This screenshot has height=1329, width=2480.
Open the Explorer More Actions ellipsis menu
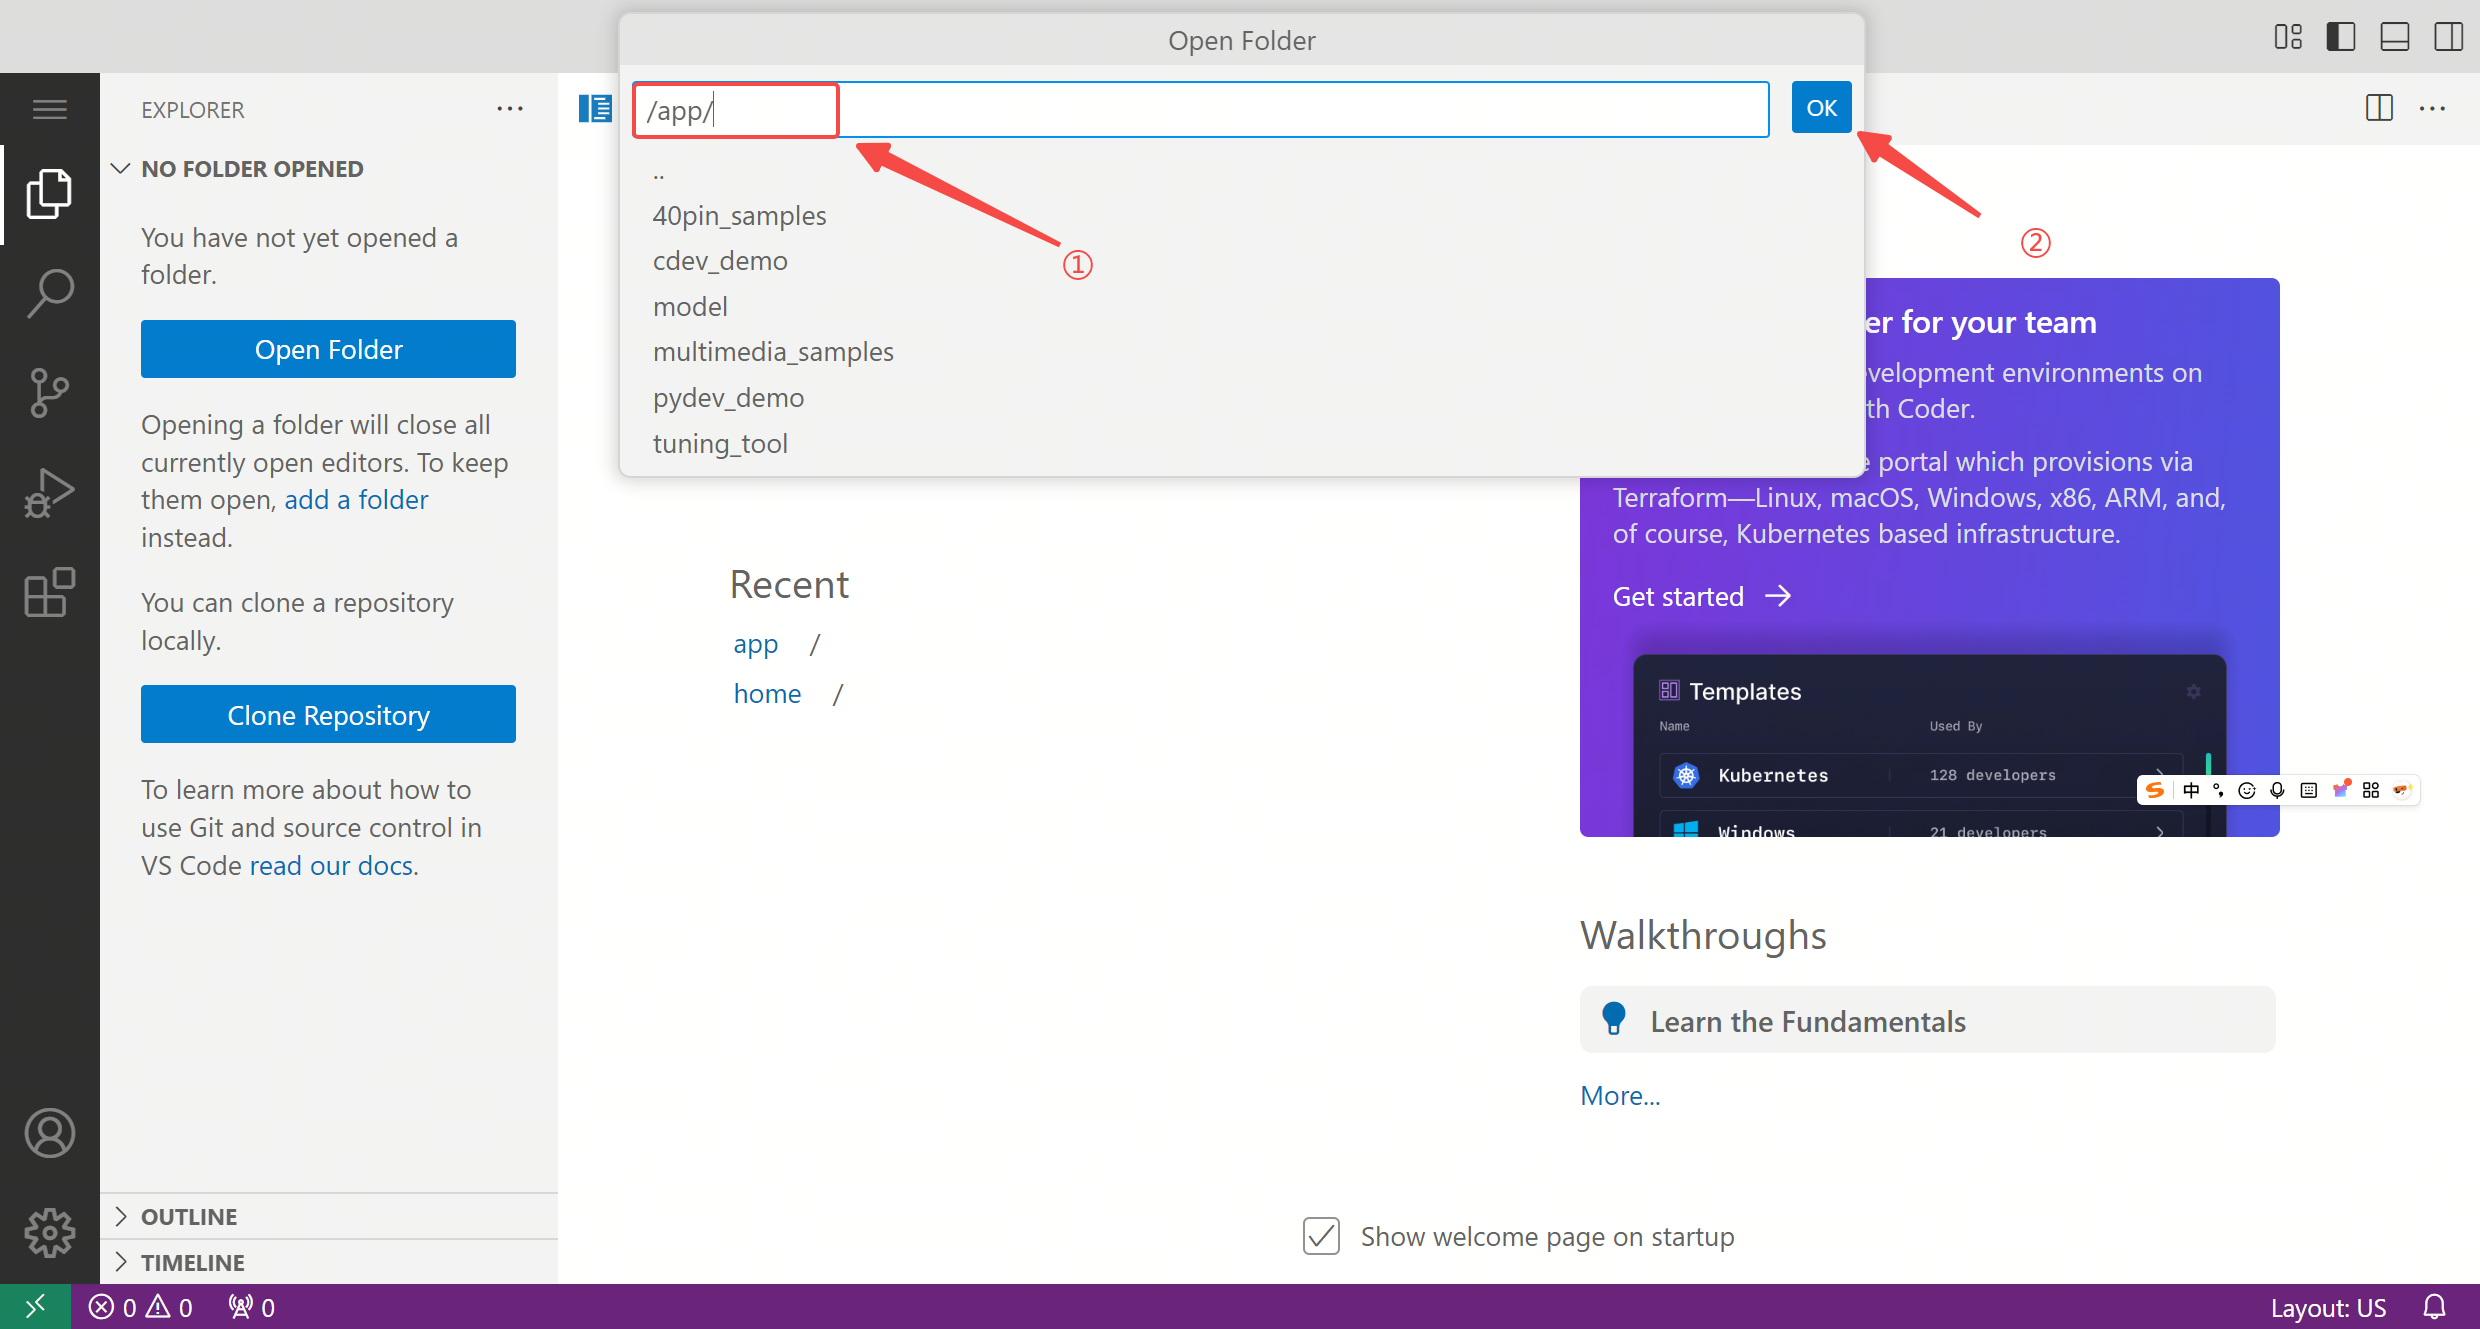point(511,109)
